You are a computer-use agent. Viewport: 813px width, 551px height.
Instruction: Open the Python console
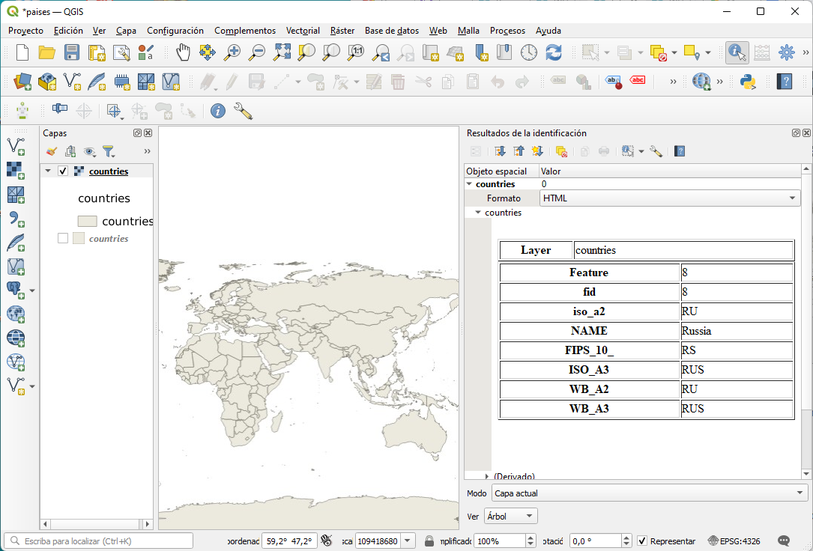click(x=747, y=81)
